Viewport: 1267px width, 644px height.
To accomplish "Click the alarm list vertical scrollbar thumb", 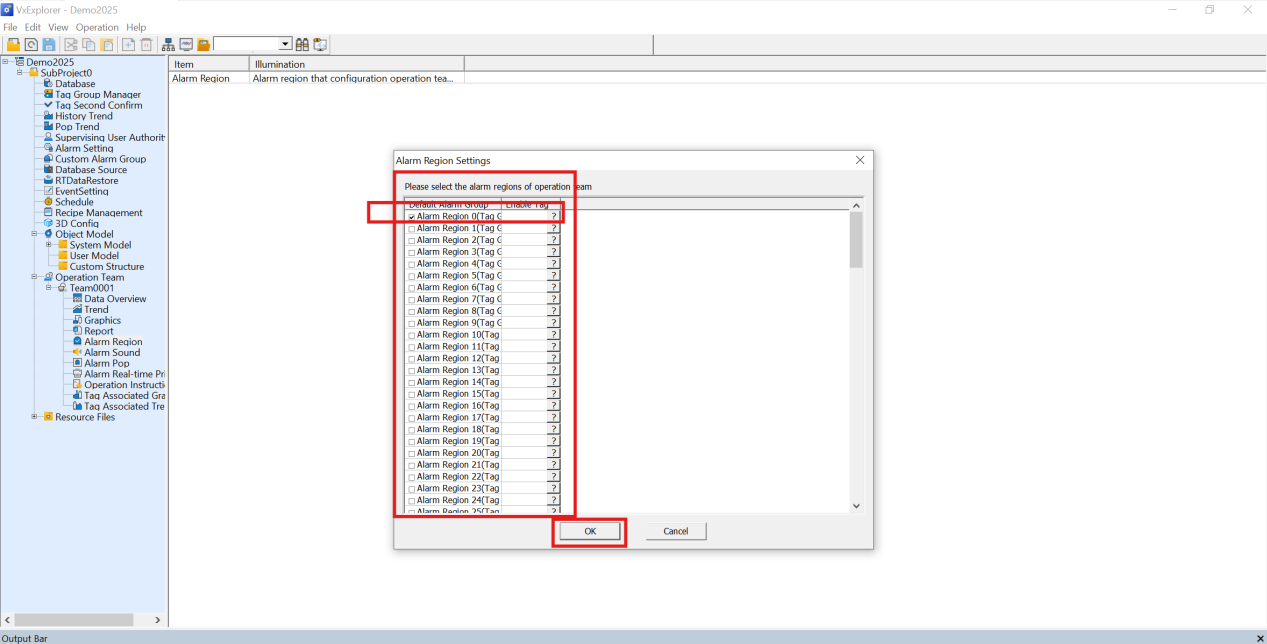I will point(856,240).
